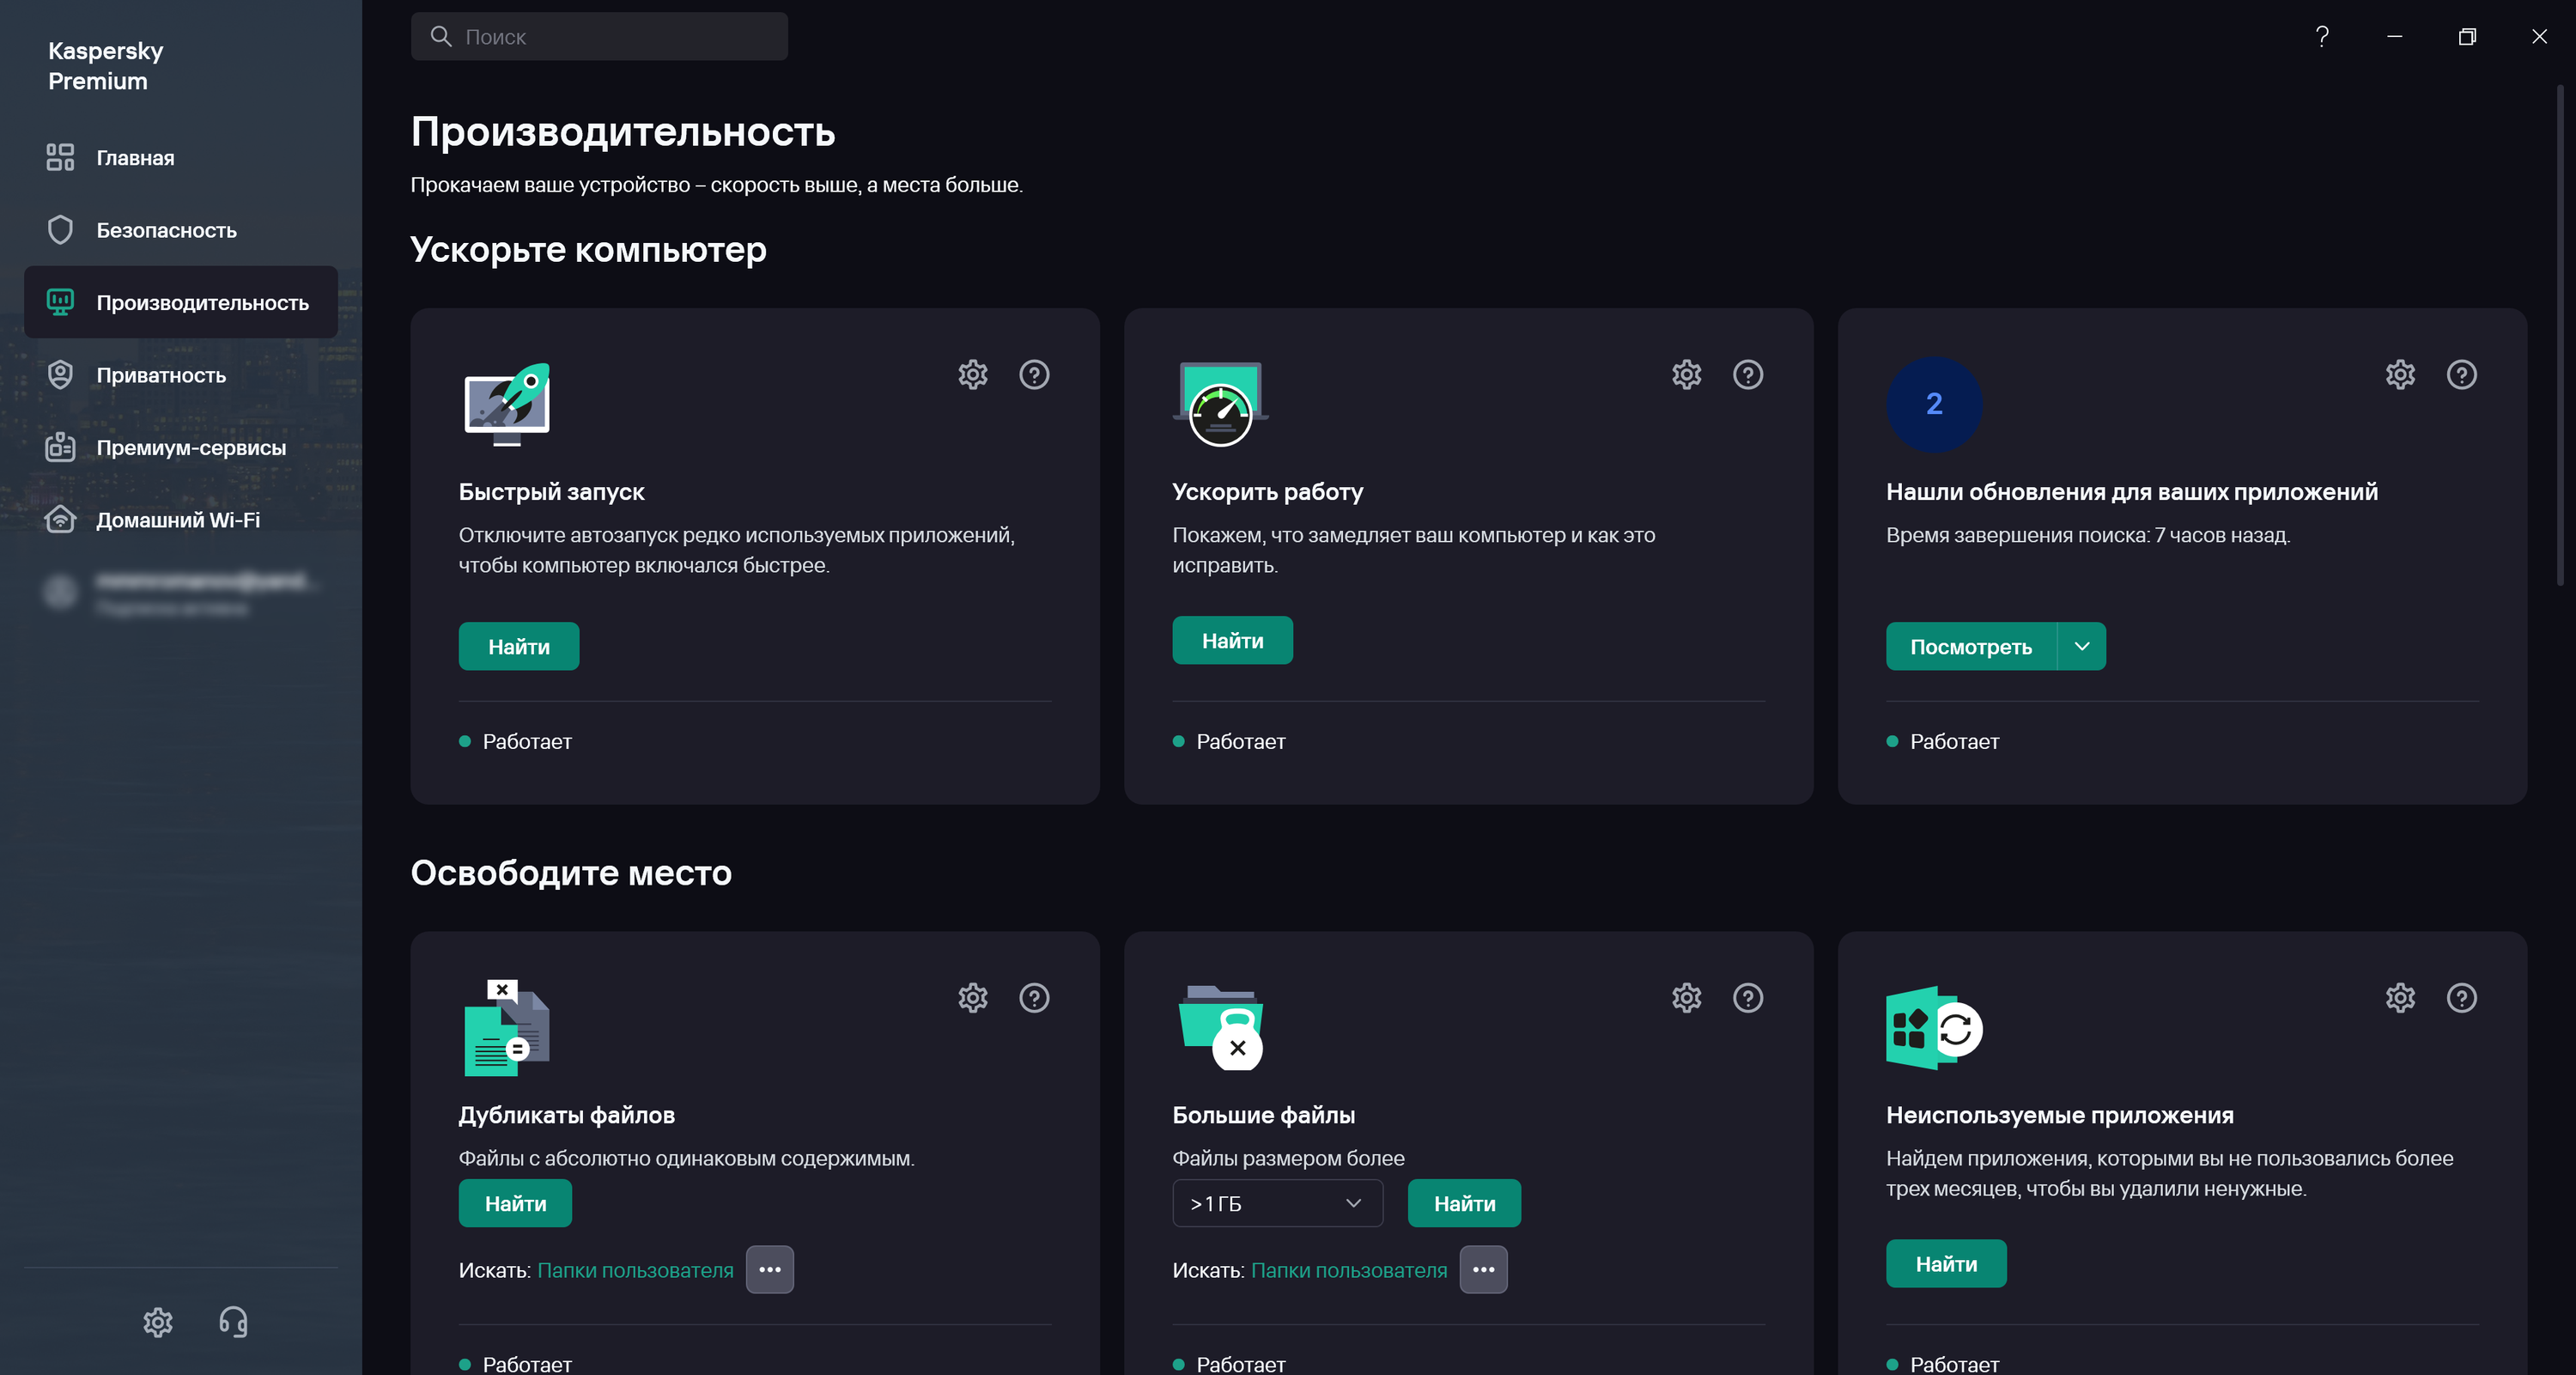Open Домашний Wi-Fi section

pos(177,520)
